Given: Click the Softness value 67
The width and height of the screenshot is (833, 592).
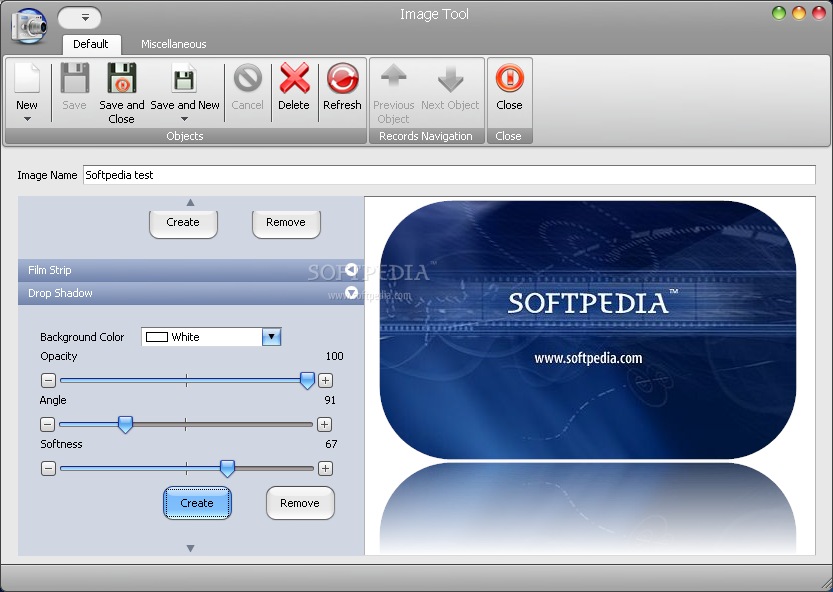Looking at the screenshot, I should (331, 444).
